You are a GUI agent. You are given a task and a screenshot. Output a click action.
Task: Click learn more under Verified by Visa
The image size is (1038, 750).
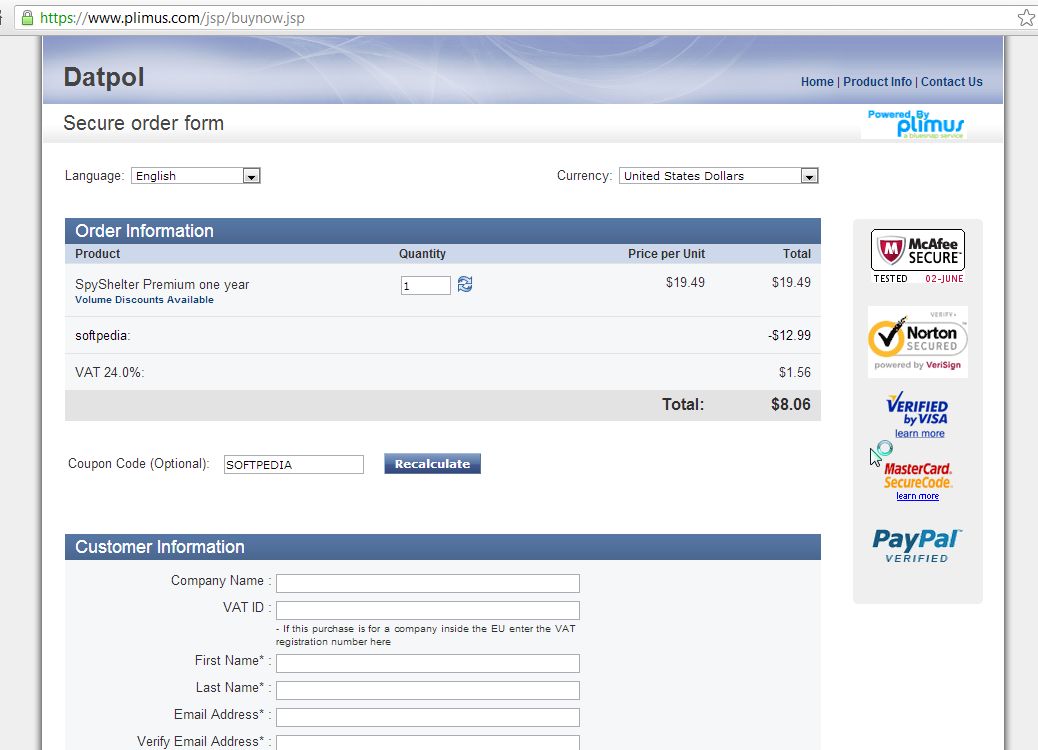click(920, 433)
